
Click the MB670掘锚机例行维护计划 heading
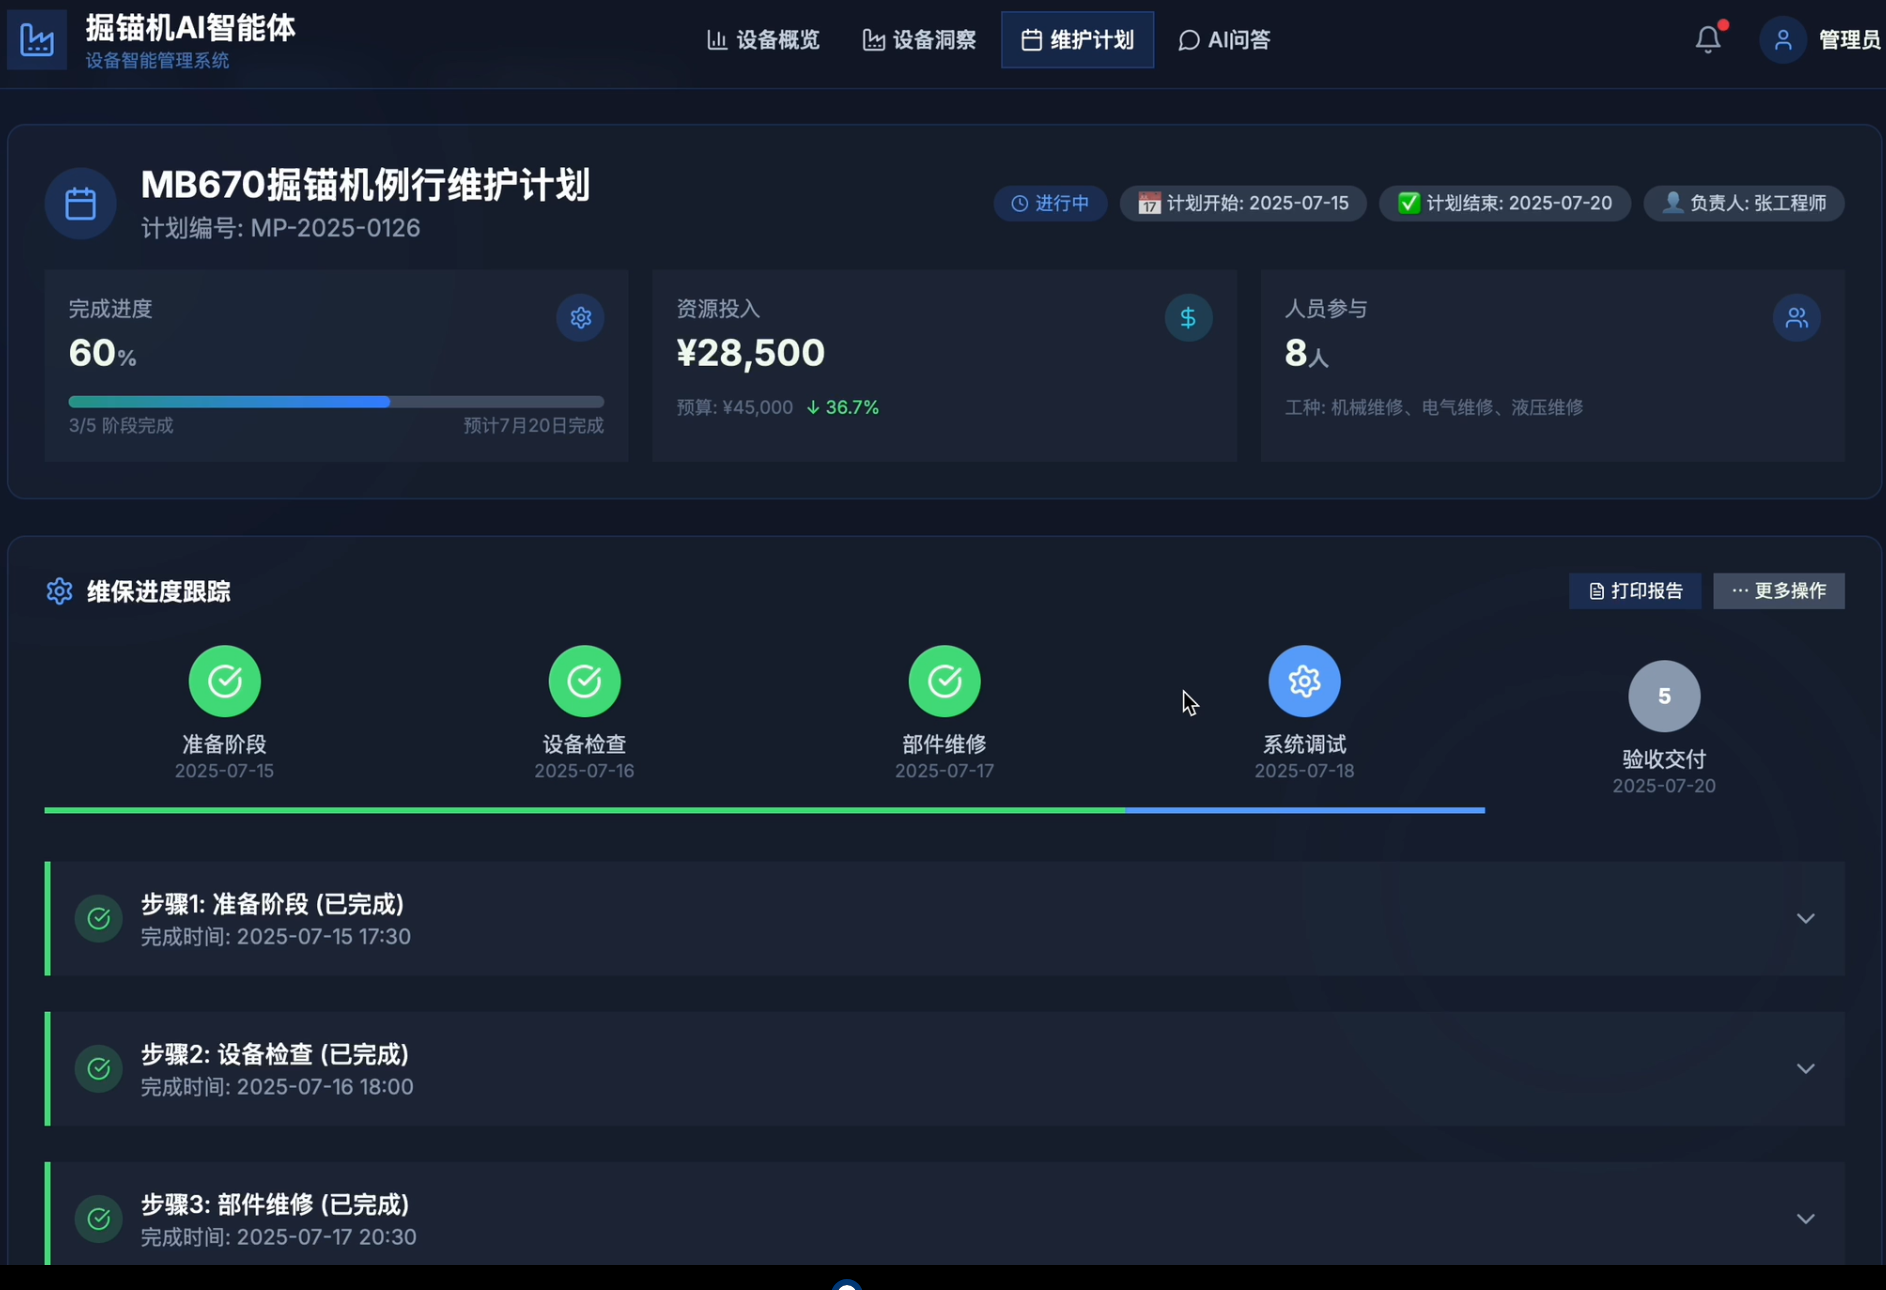[x=365, y=185]
